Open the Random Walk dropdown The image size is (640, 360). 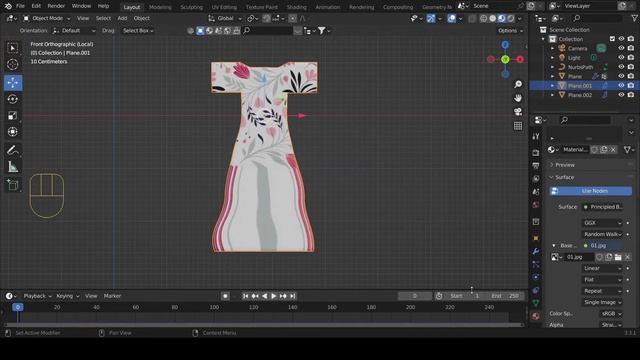602,234
